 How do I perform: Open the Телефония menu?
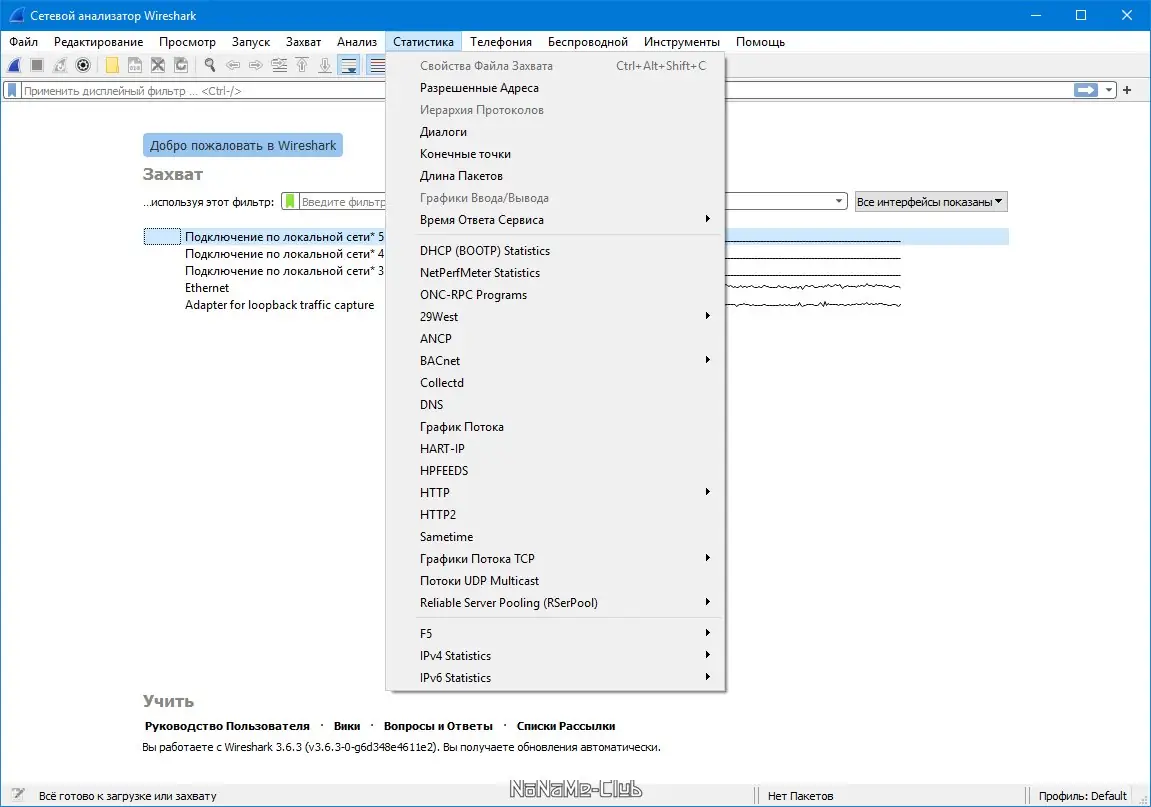501,42
